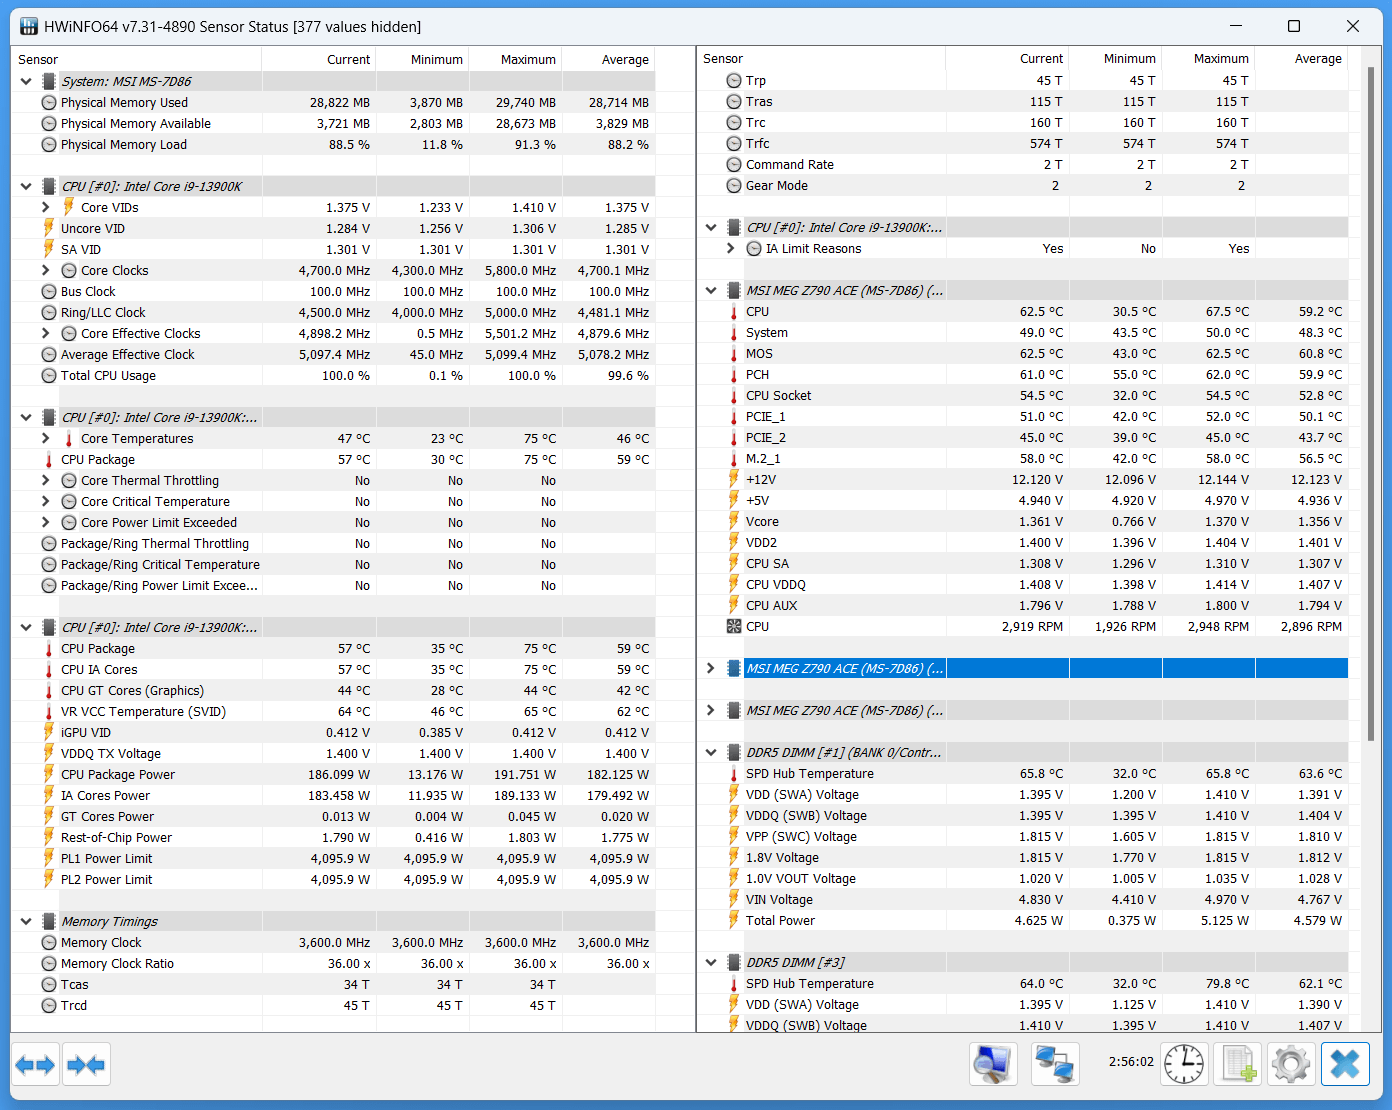
Task: Click the lightning icon beside PL1 Power Limit
Action: [x=49, y=859]
